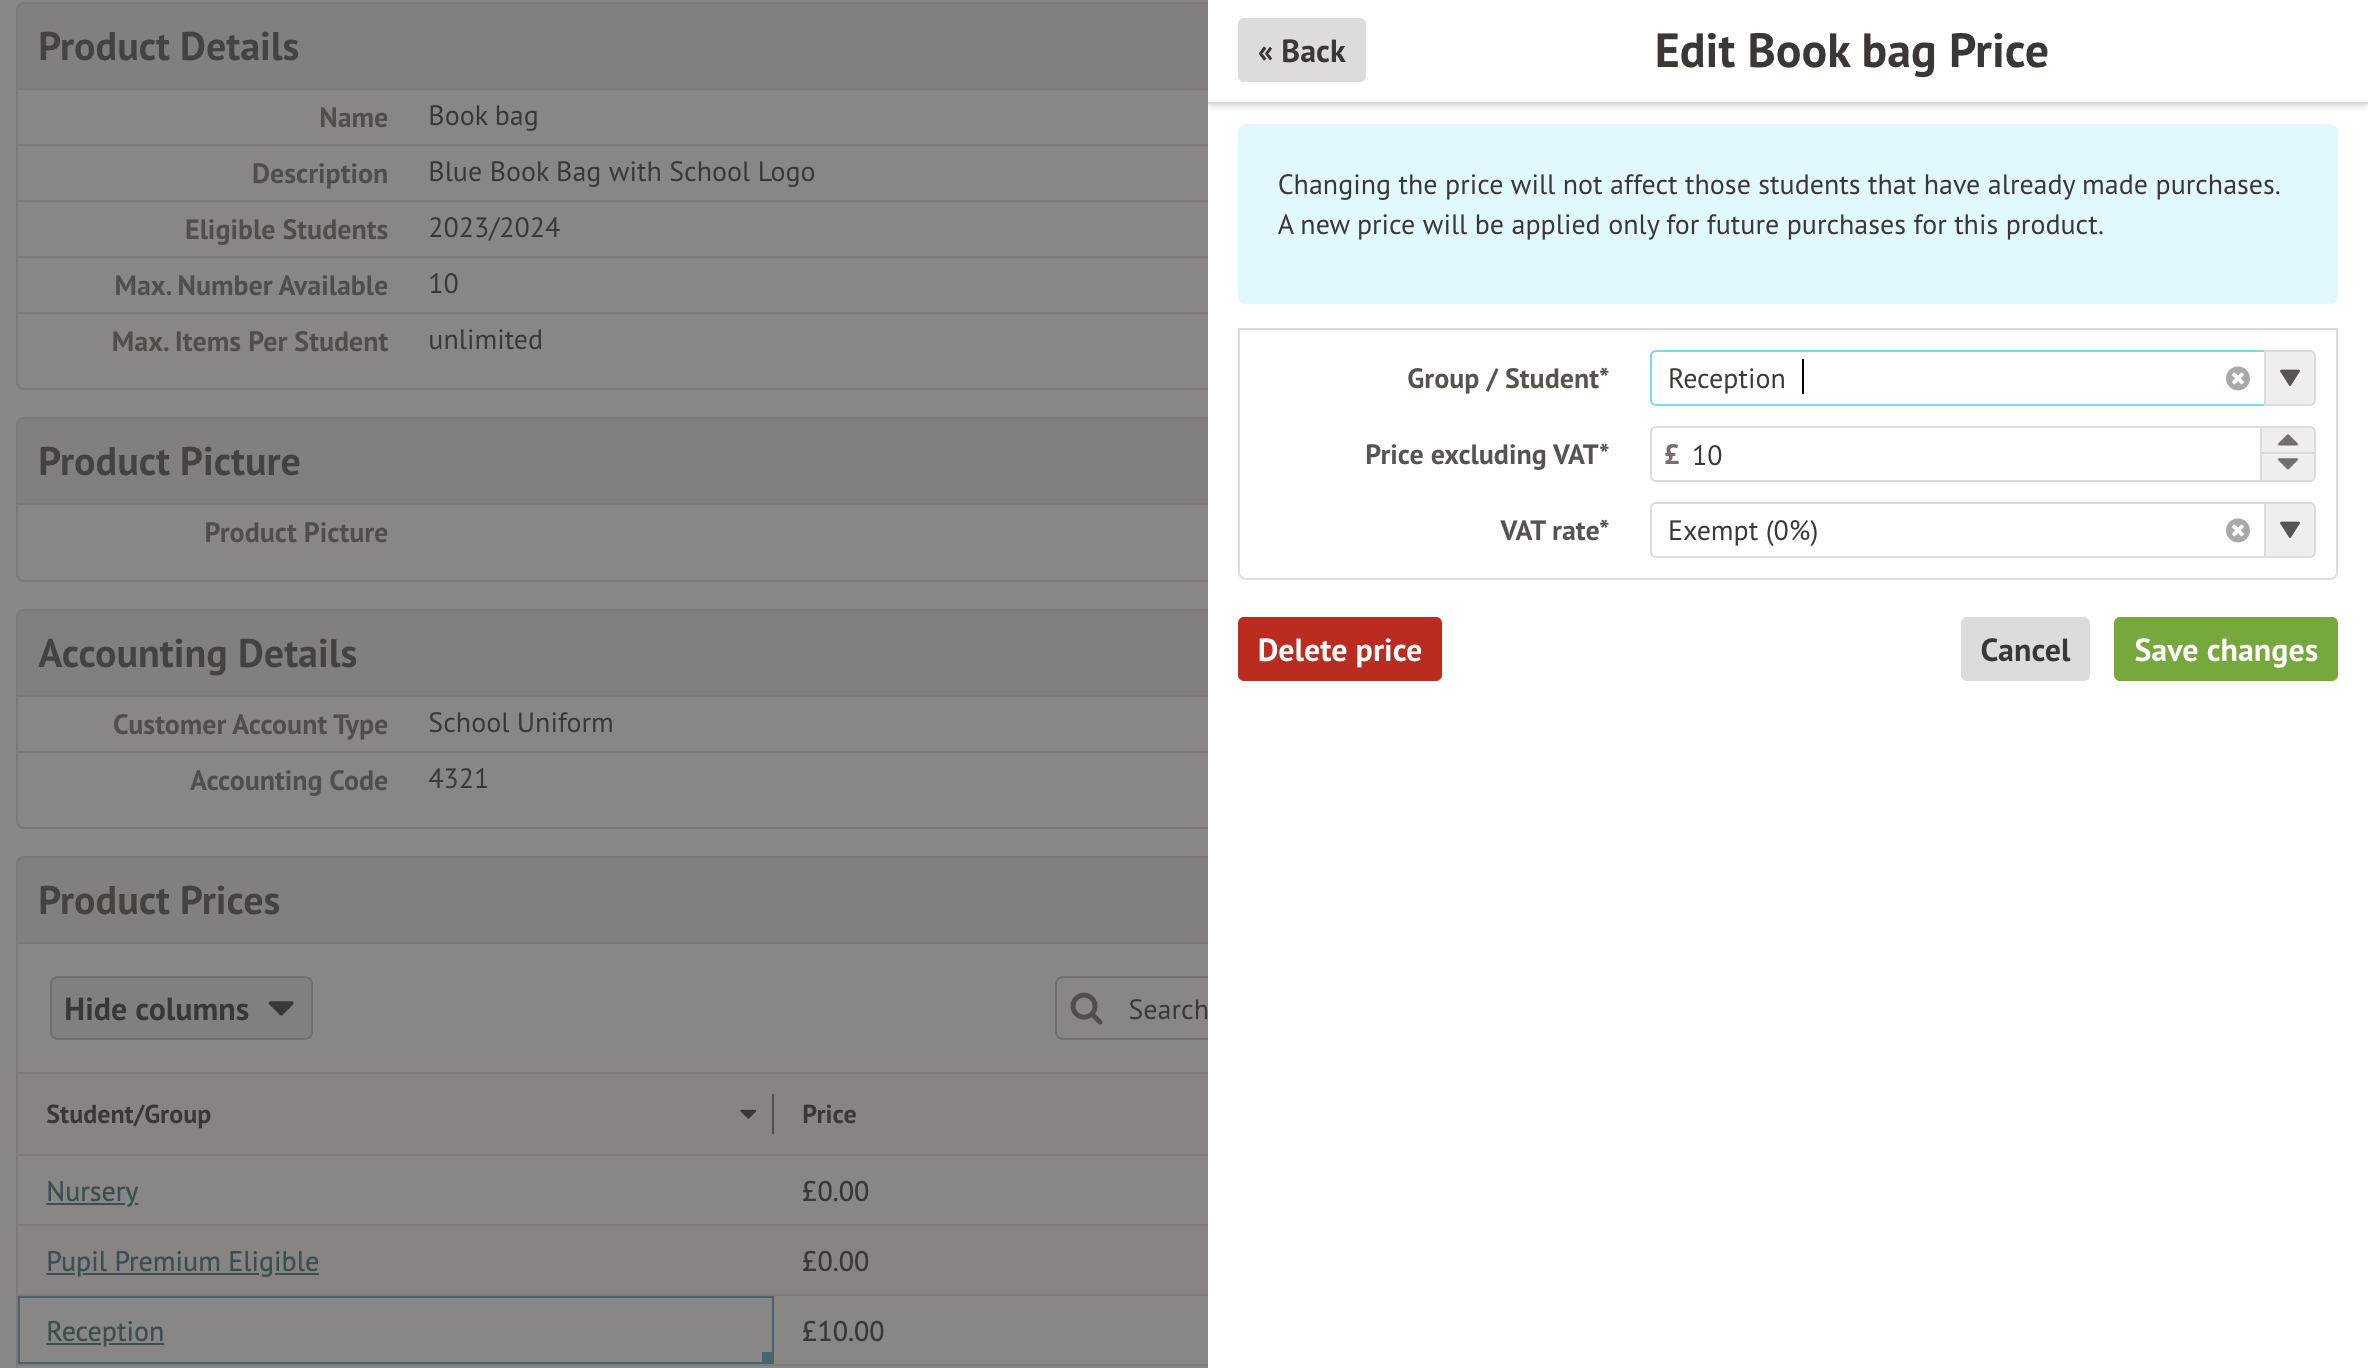Click the Price column header
This screenshot has width=2368, height=1368.
(829, 1114)
